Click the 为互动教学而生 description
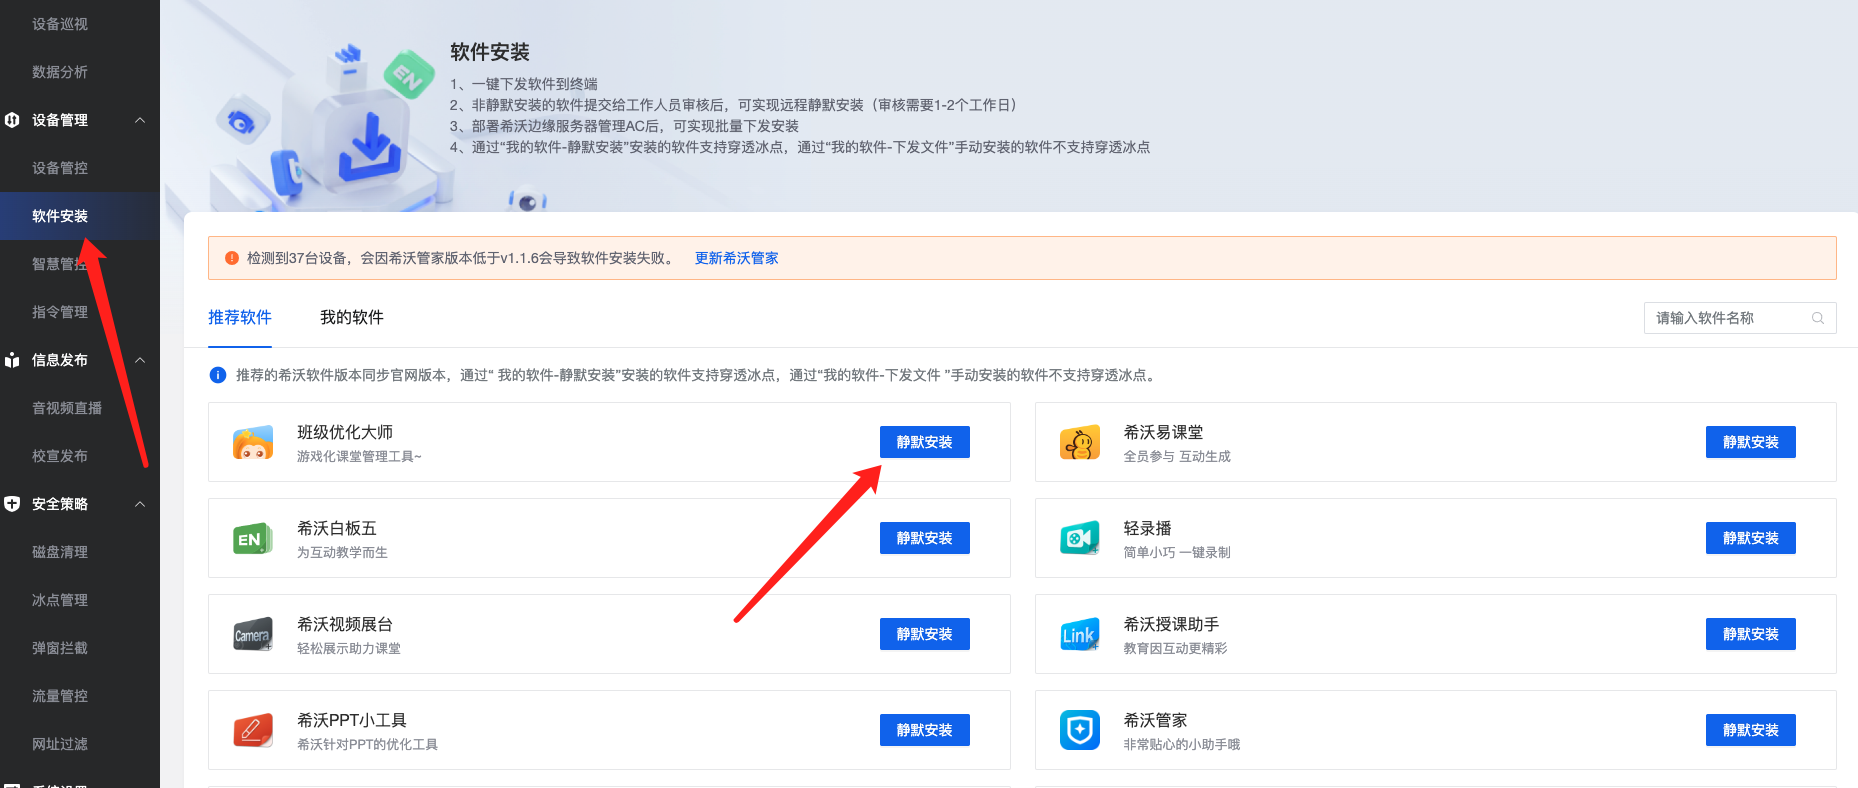The height and width of the screenshot is (788, 1858). pyautogui.click(x=342, y=552)
